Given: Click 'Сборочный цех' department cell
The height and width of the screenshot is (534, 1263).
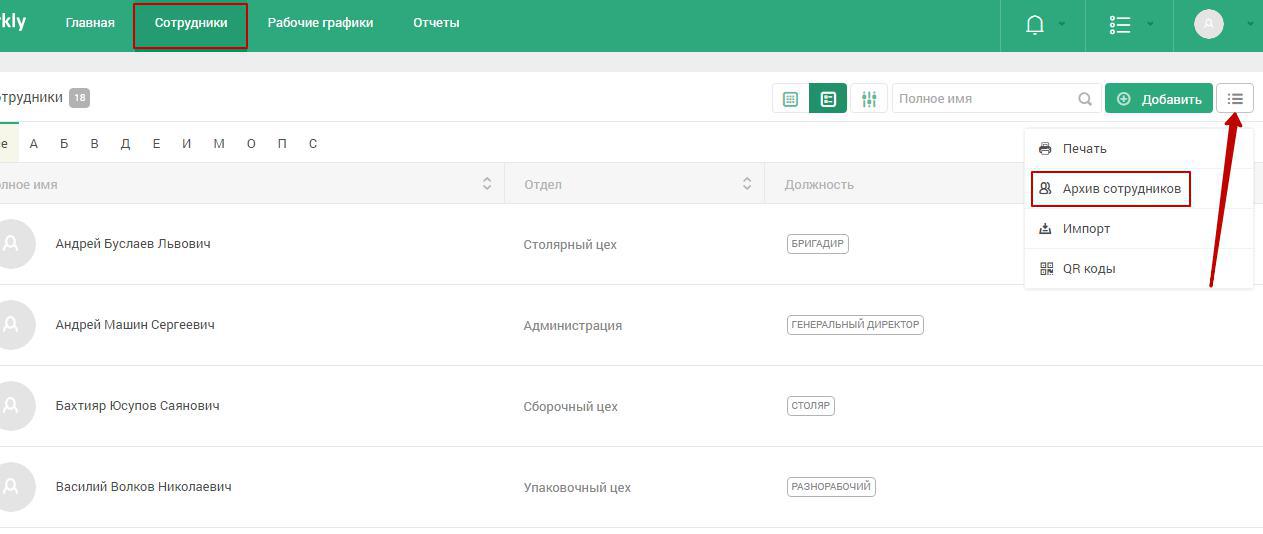Looking at the screenshot, I should pyautogui.click(x=571, y=407).
